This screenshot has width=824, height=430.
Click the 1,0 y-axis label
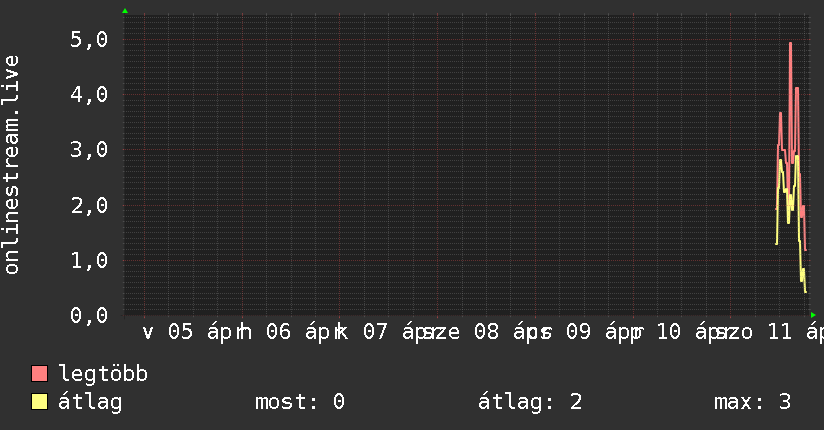(88, 260)
